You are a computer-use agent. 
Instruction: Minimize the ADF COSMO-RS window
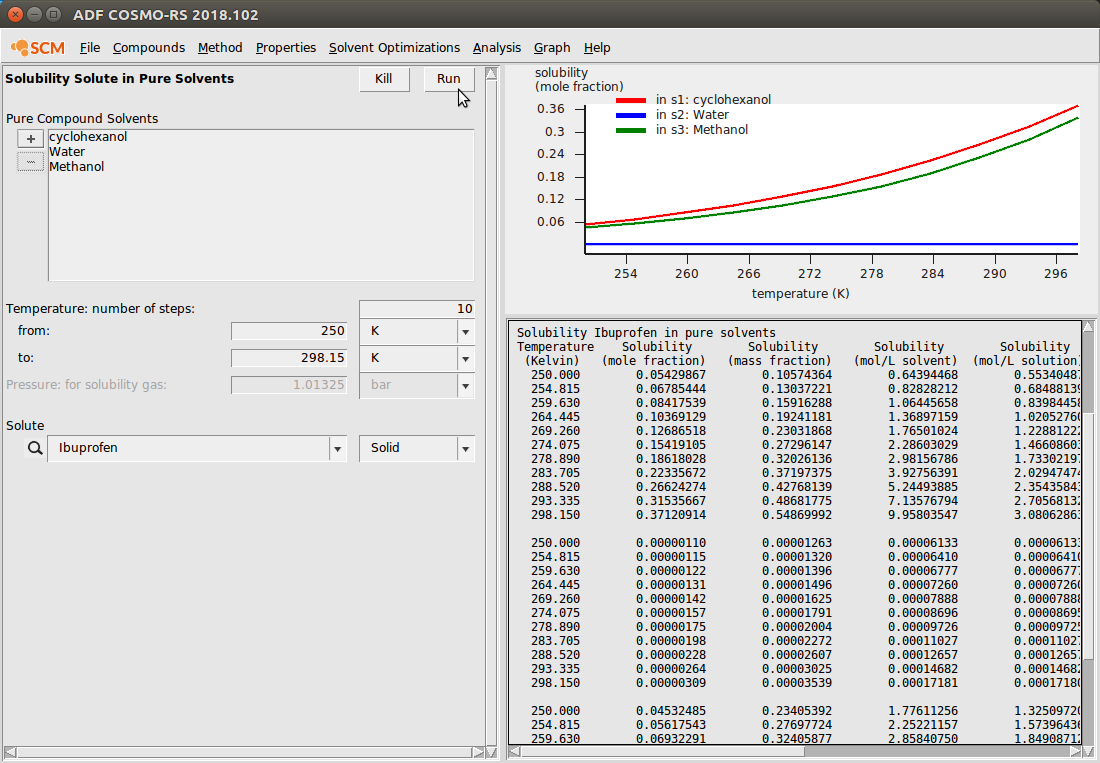click(x=34, y=14)
